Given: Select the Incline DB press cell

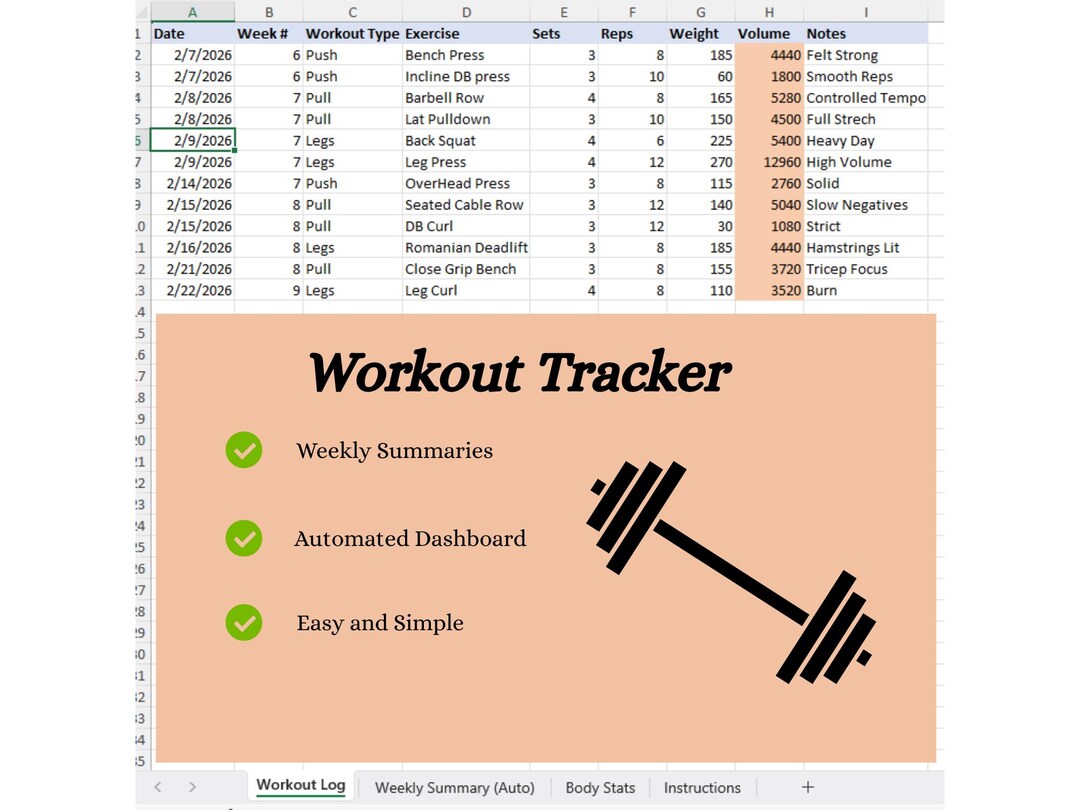Looking at the screenshot, I should click(466, 76).
